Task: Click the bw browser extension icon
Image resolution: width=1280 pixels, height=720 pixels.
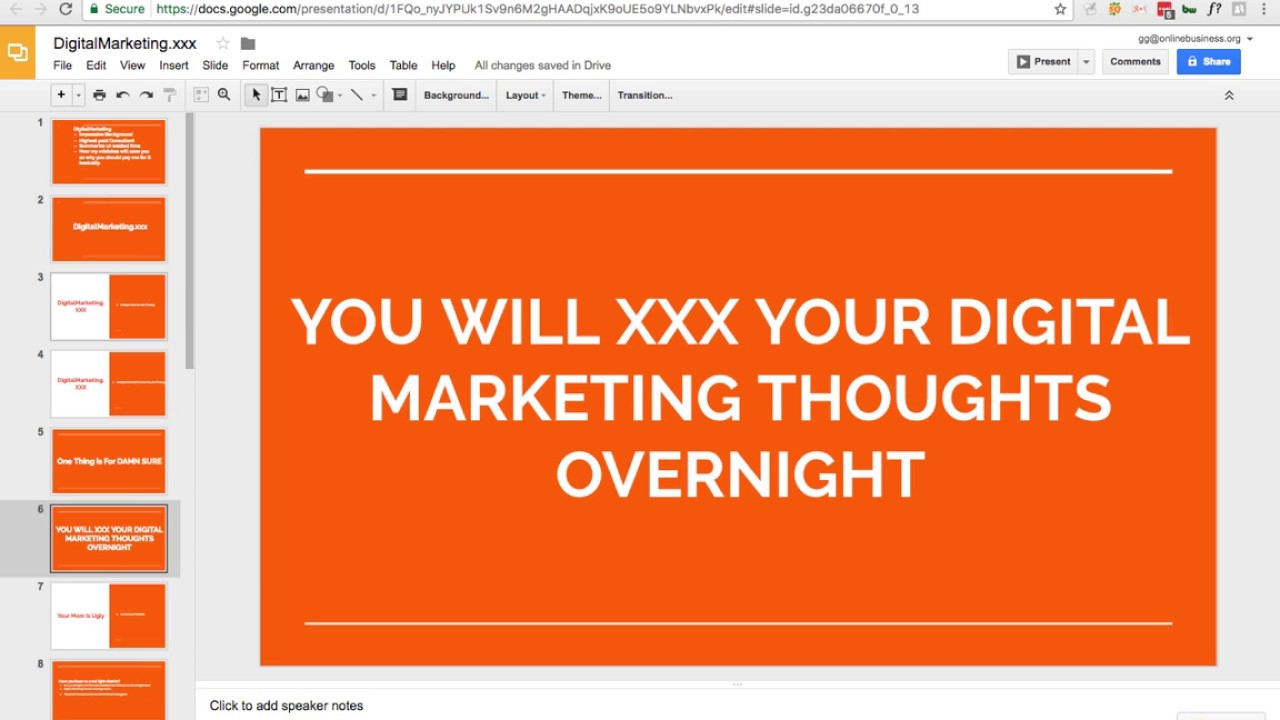Action: point(1189,9)
